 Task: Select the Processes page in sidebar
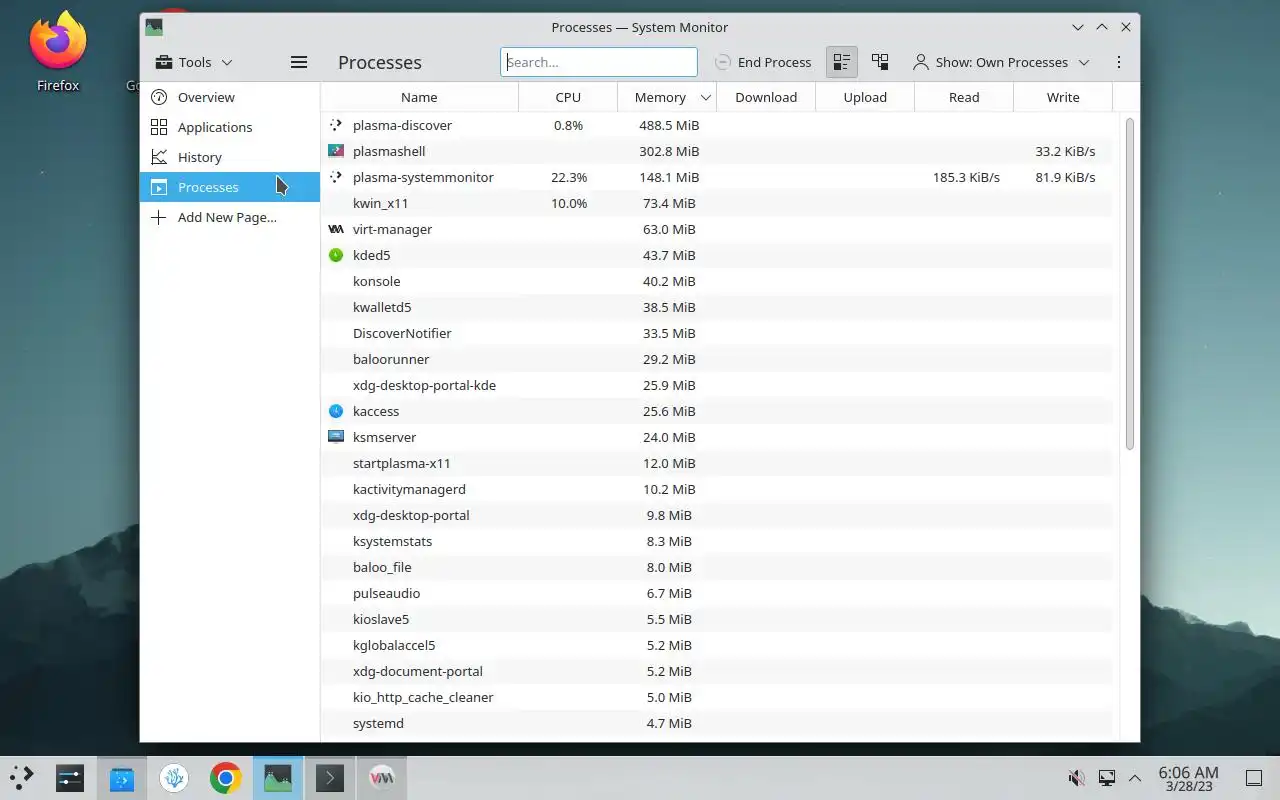[x=230, y=187]
